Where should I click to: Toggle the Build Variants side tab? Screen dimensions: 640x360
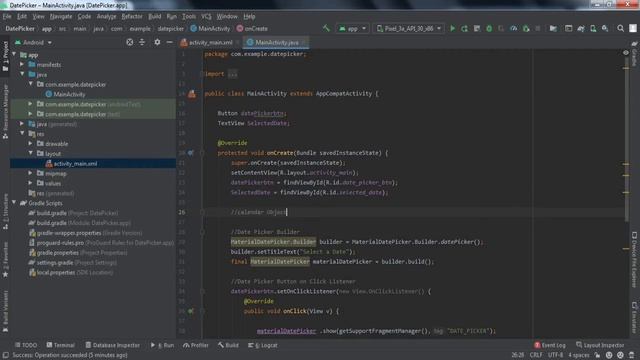point(5,311)
